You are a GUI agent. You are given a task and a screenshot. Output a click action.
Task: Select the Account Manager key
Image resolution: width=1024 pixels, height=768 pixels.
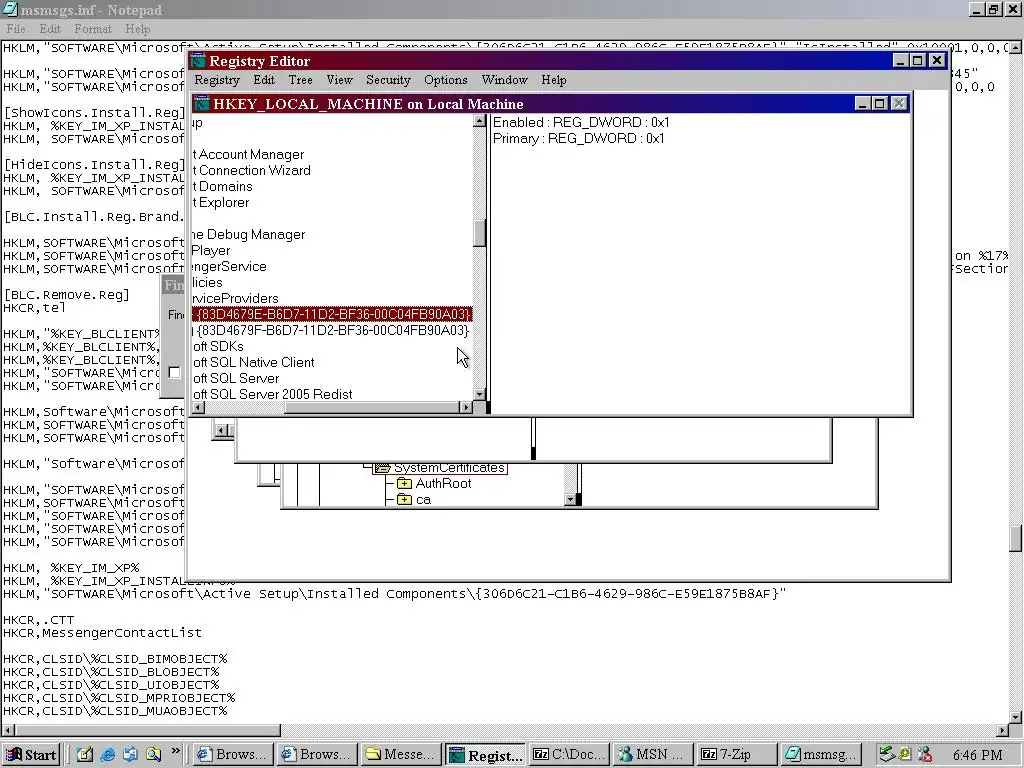coord(248,155)
